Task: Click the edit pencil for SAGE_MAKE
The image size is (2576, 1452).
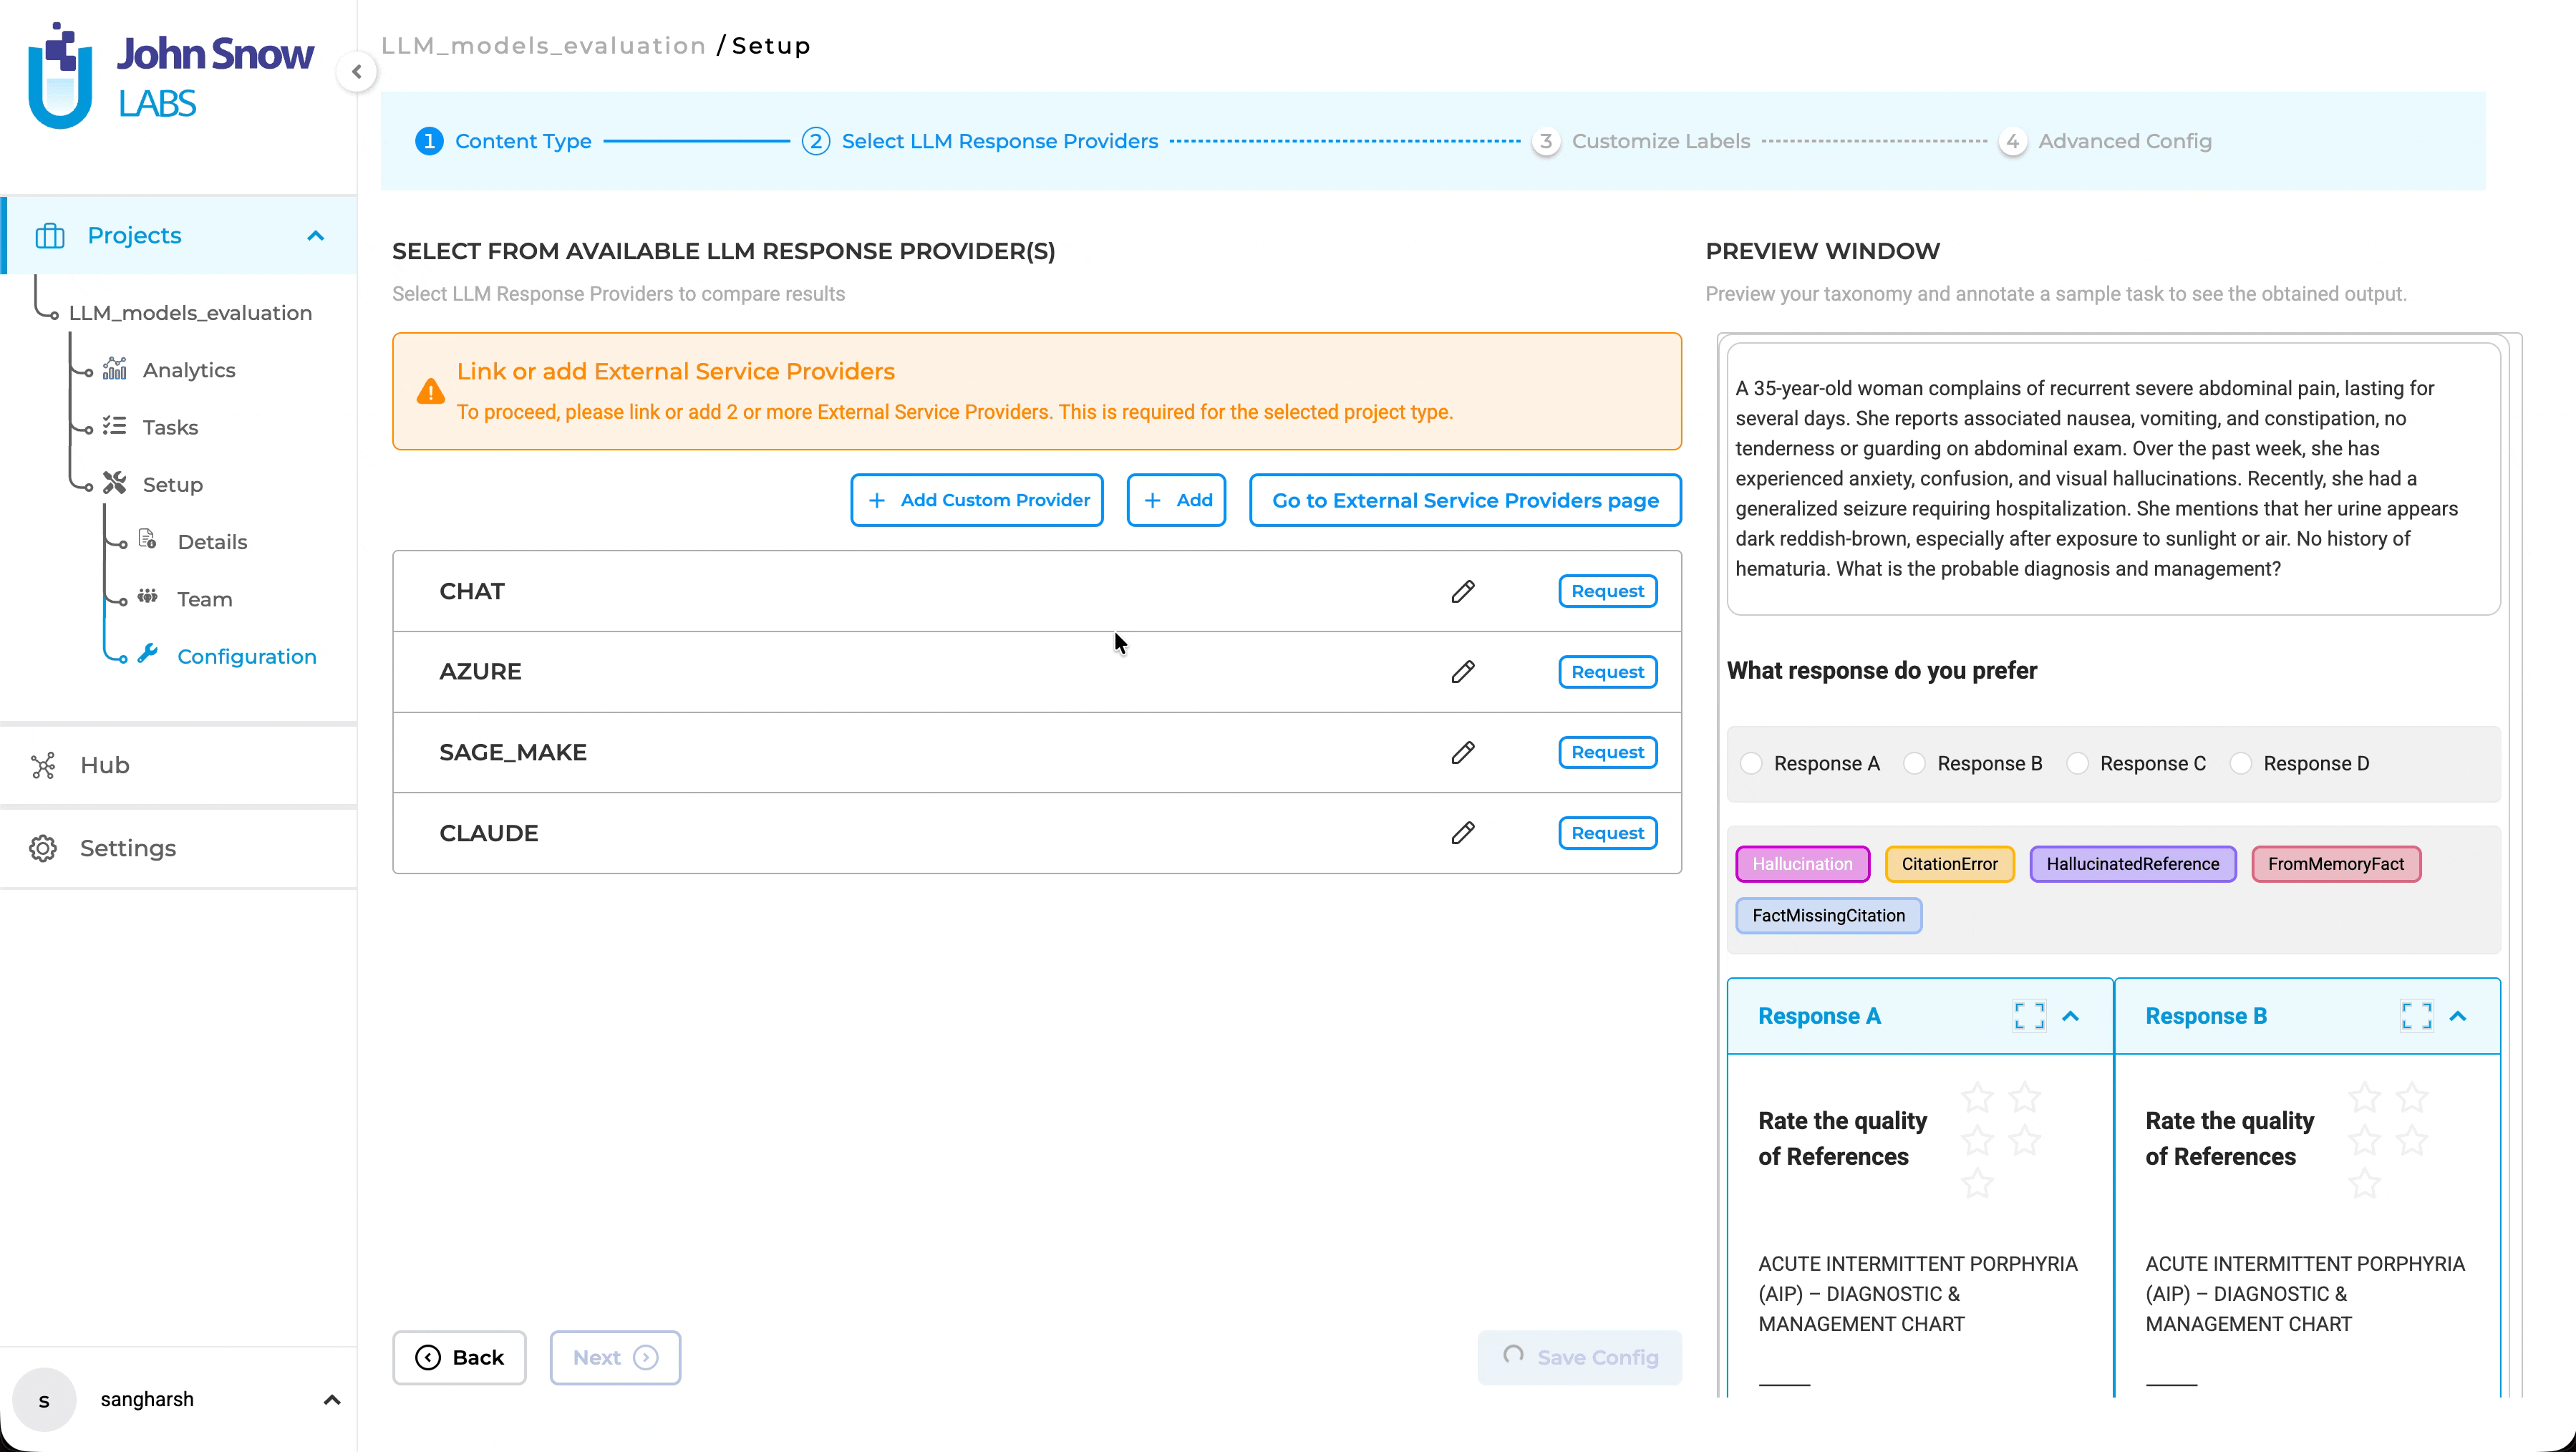Action: [1462, 752]
